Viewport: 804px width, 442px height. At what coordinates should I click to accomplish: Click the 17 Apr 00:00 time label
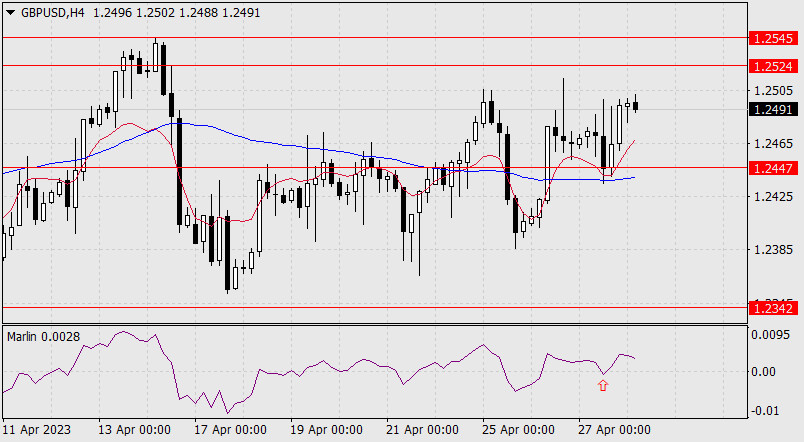coord(231,429)
